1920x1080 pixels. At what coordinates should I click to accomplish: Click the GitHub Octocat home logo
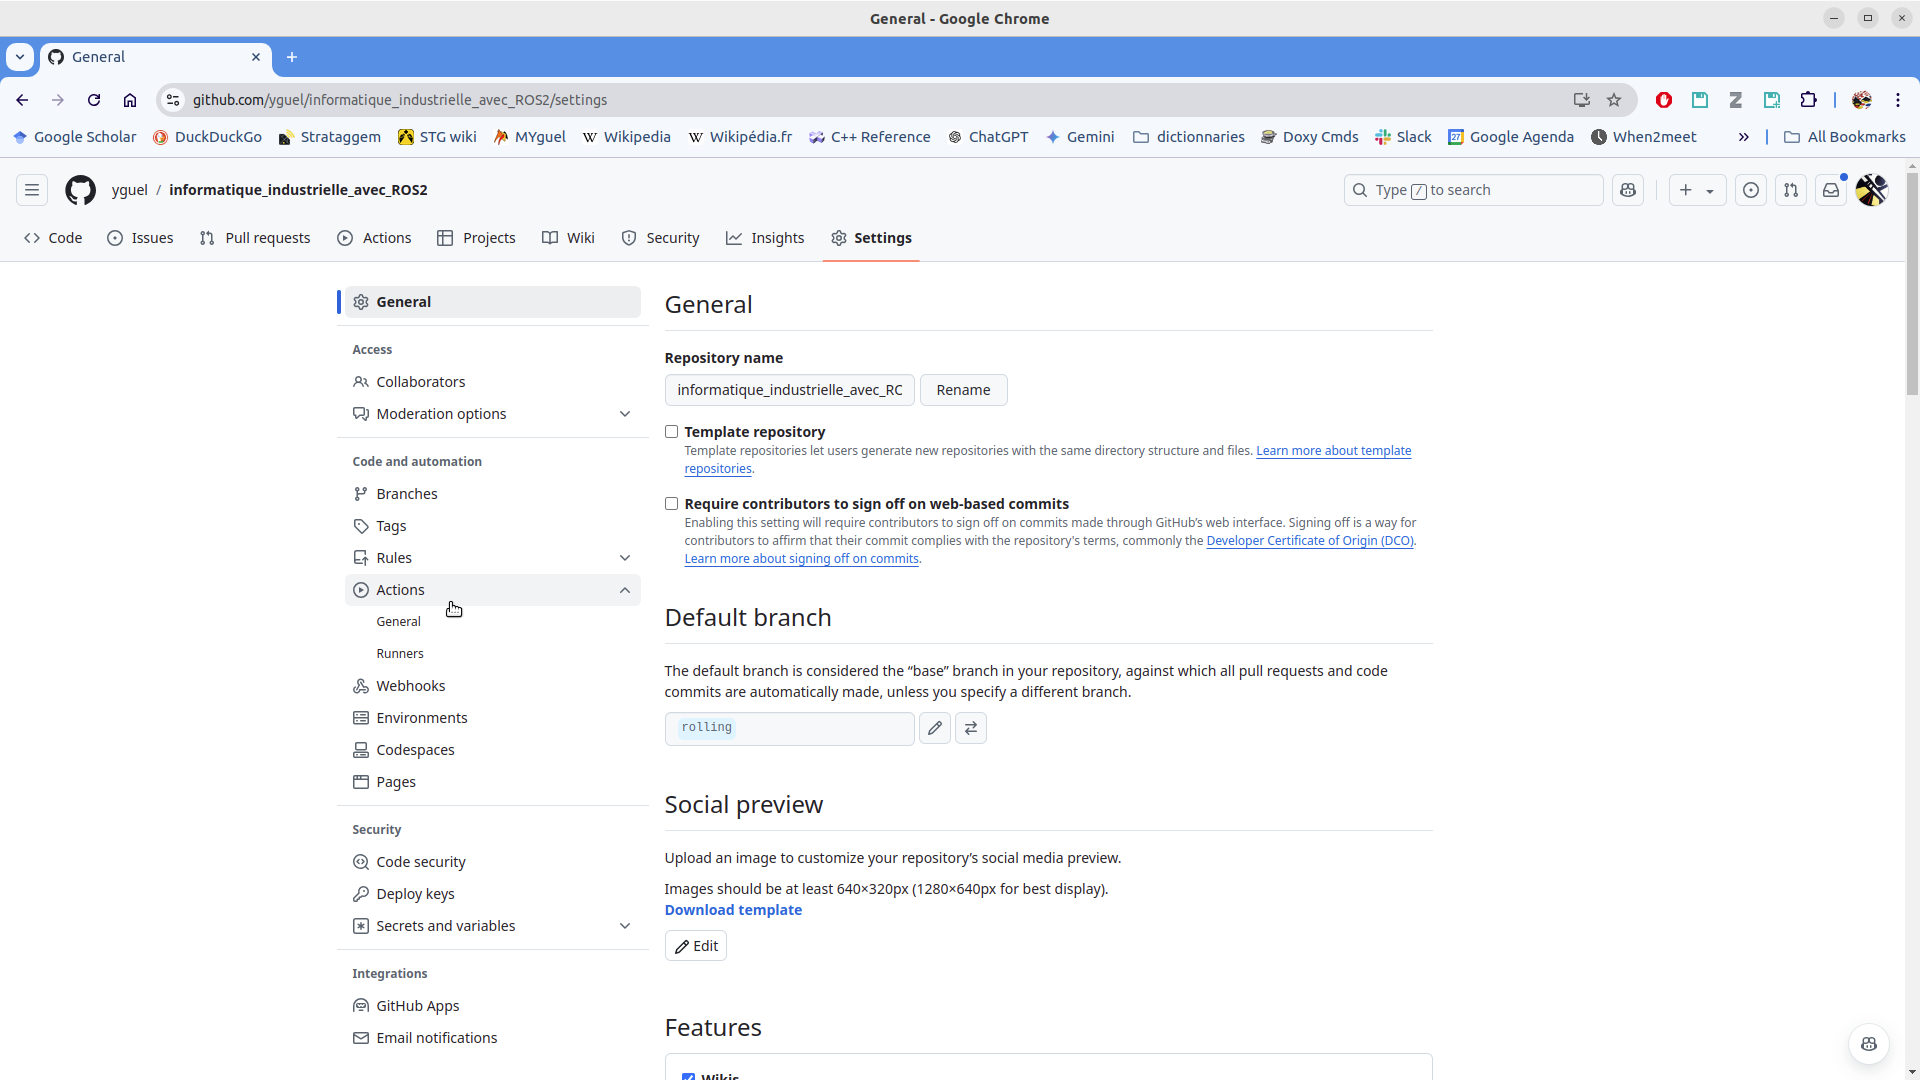pyautogui.click(x=80, y=190)
